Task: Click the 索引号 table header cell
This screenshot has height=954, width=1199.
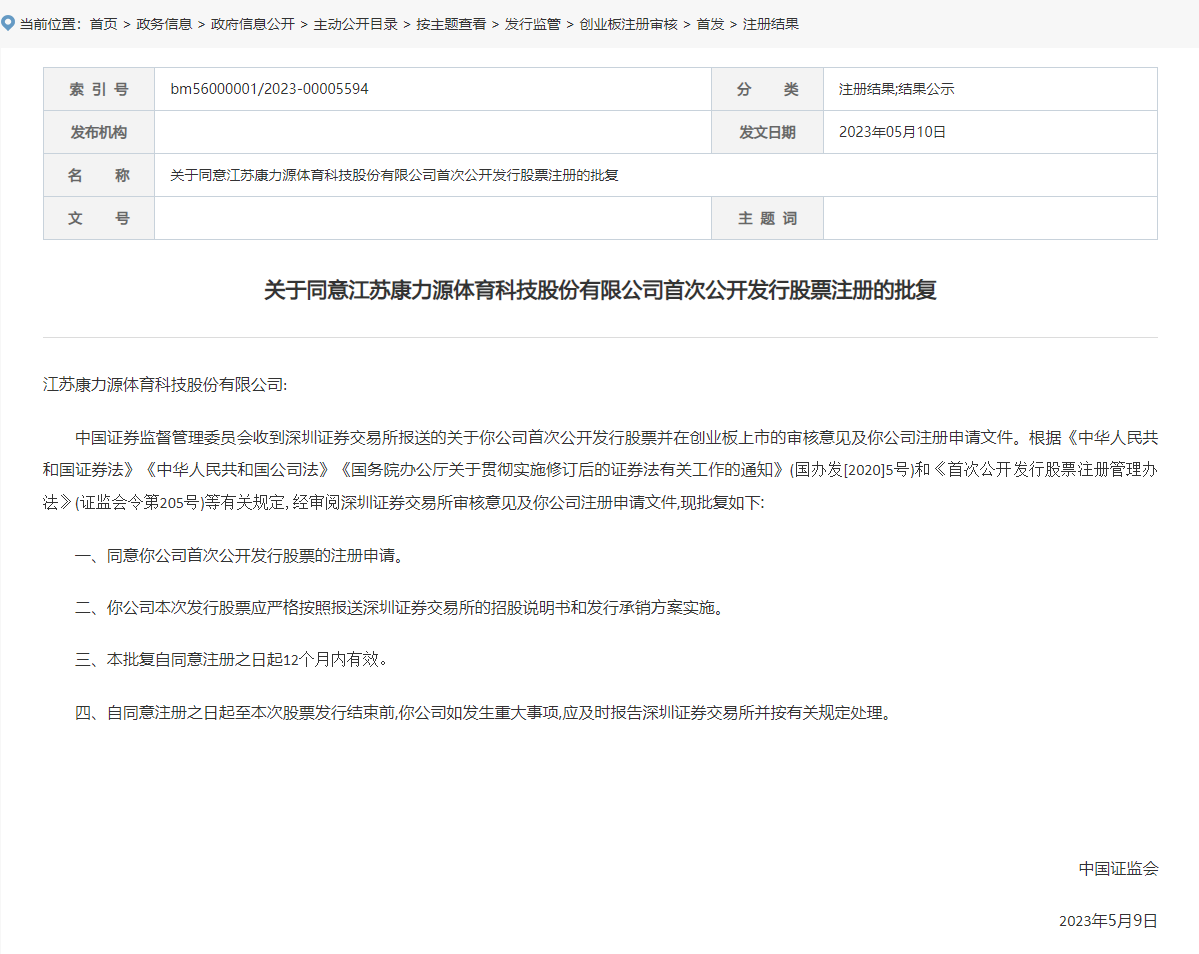Action: click(98, 89)
